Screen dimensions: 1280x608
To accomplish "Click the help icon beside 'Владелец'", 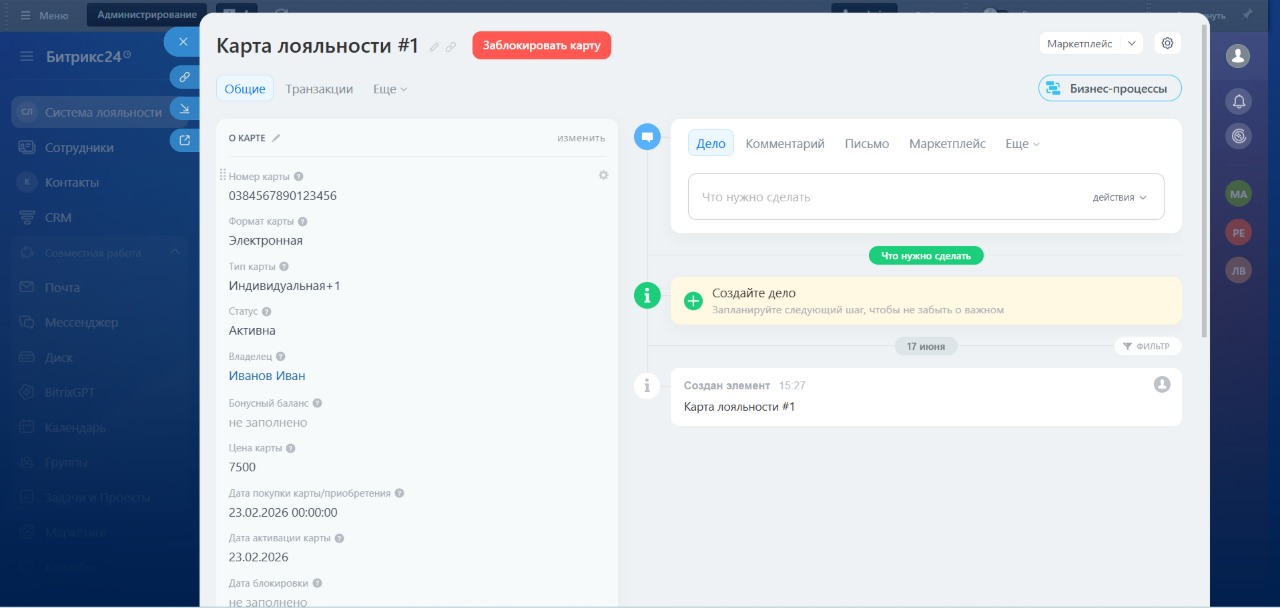I will (x=281, y=357).
